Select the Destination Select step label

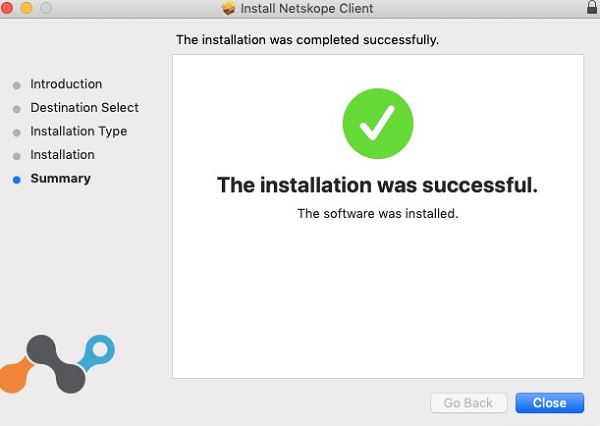(x=84, y=108)
